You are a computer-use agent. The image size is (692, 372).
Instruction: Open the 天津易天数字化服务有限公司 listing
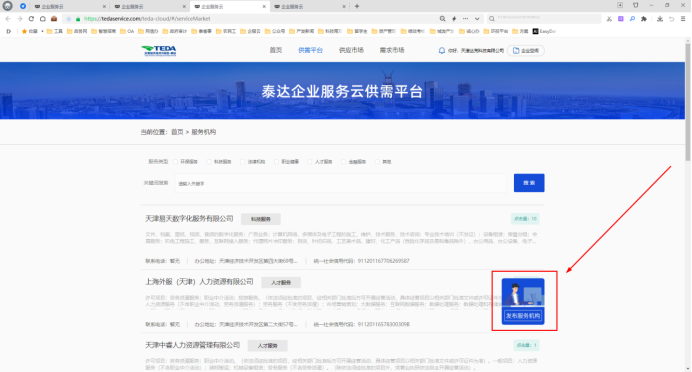[x=189, y=218]
